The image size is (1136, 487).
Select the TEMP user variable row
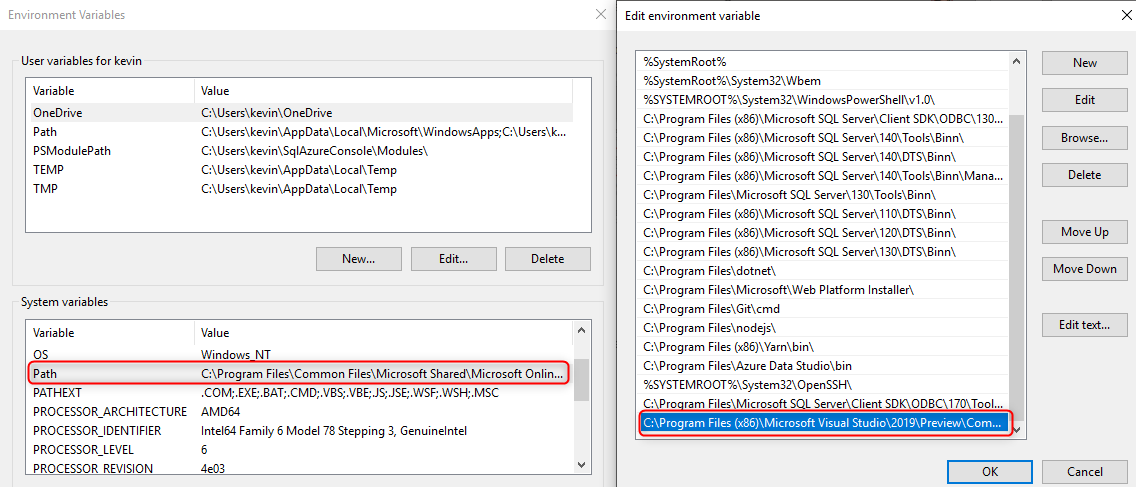[x=299, y=170]
